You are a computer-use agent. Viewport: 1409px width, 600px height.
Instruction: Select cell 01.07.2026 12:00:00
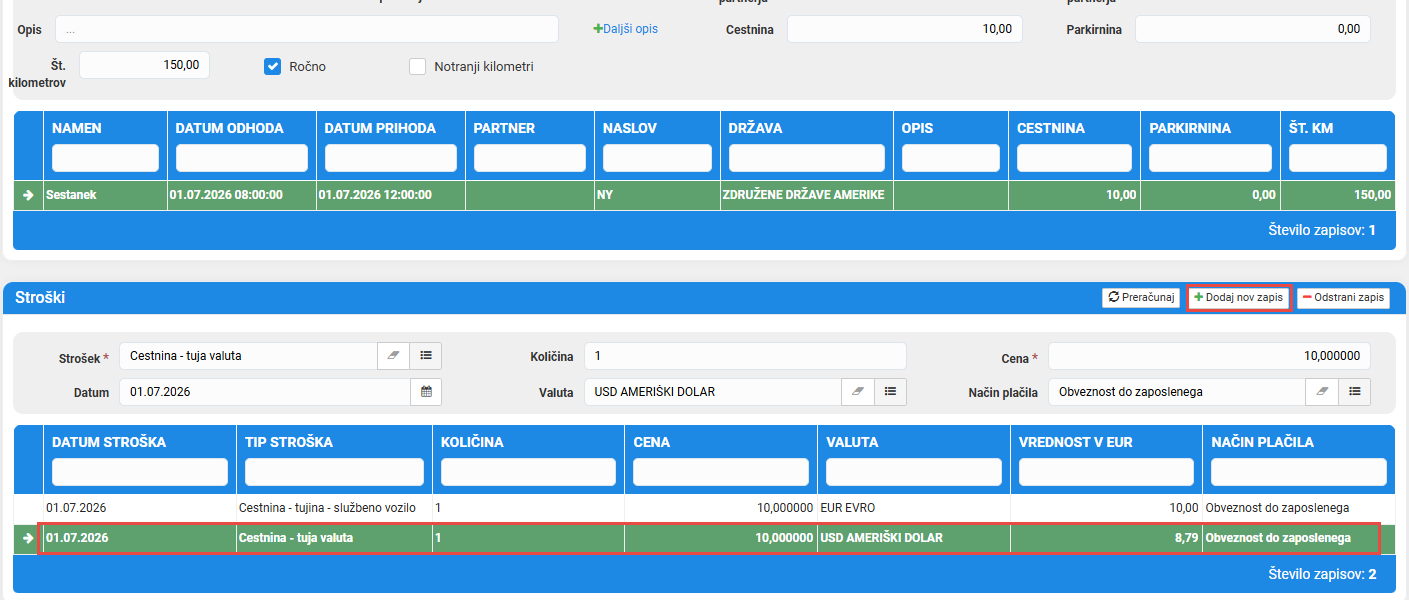391,195
